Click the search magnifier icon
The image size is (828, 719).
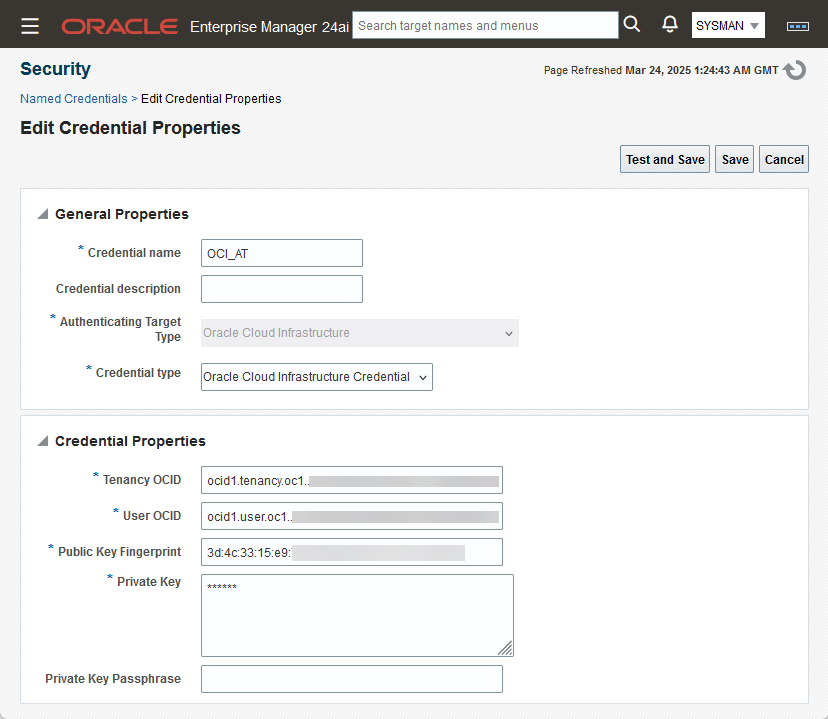[x=632, y=24]
